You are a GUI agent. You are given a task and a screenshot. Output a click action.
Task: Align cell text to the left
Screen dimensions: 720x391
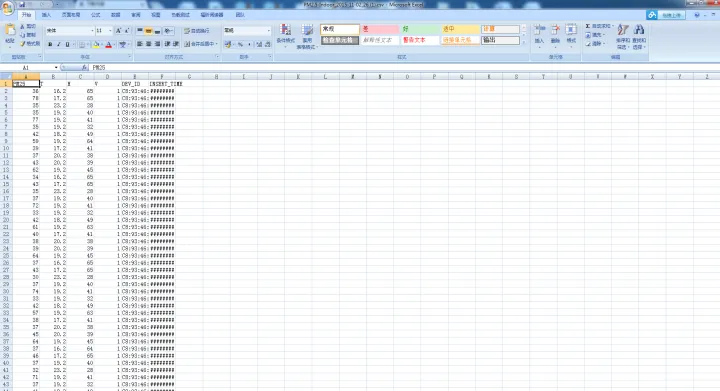point(140,44)
